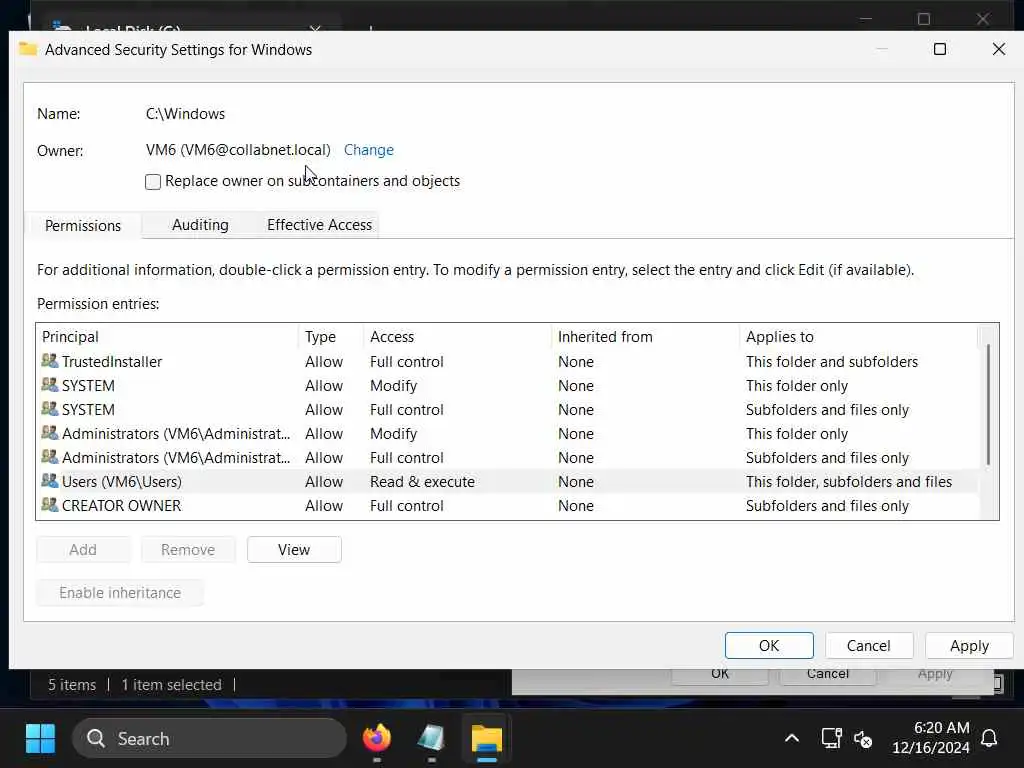Viewport: 1024px width, 768px height.
Task: Sort by the Principal column header
Action: [167, 336]
